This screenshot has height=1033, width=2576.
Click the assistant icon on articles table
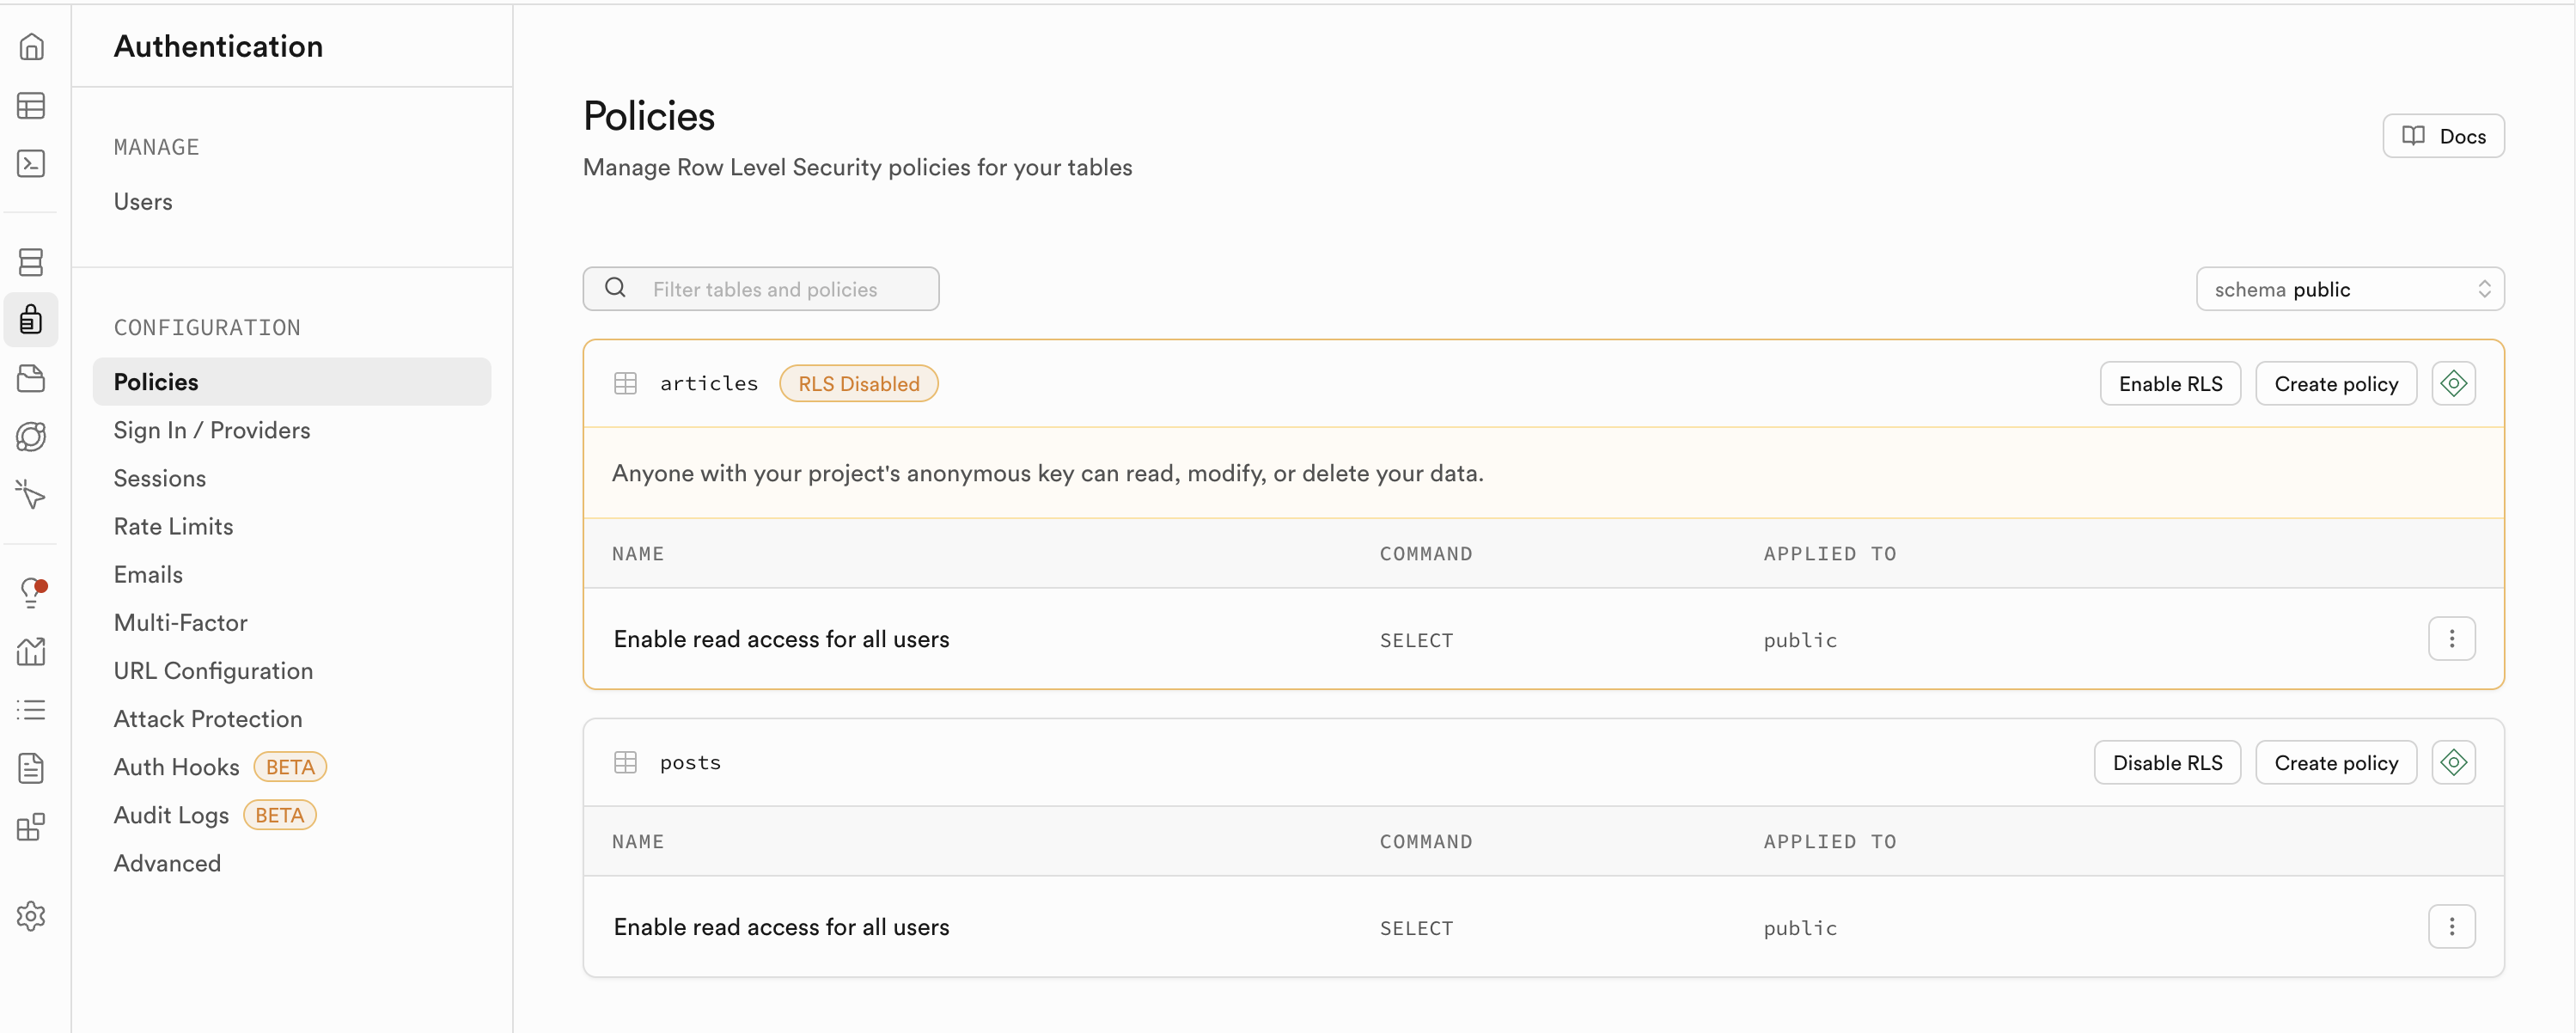tap(2453, 384)
